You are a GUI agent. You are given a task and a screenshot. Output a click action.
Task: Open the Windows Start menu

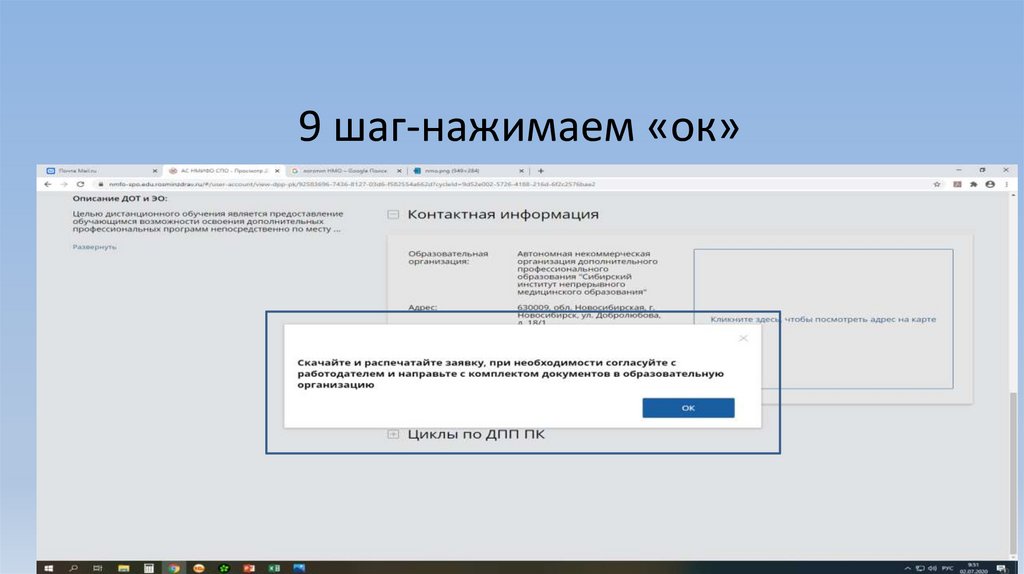click(48, 568)
